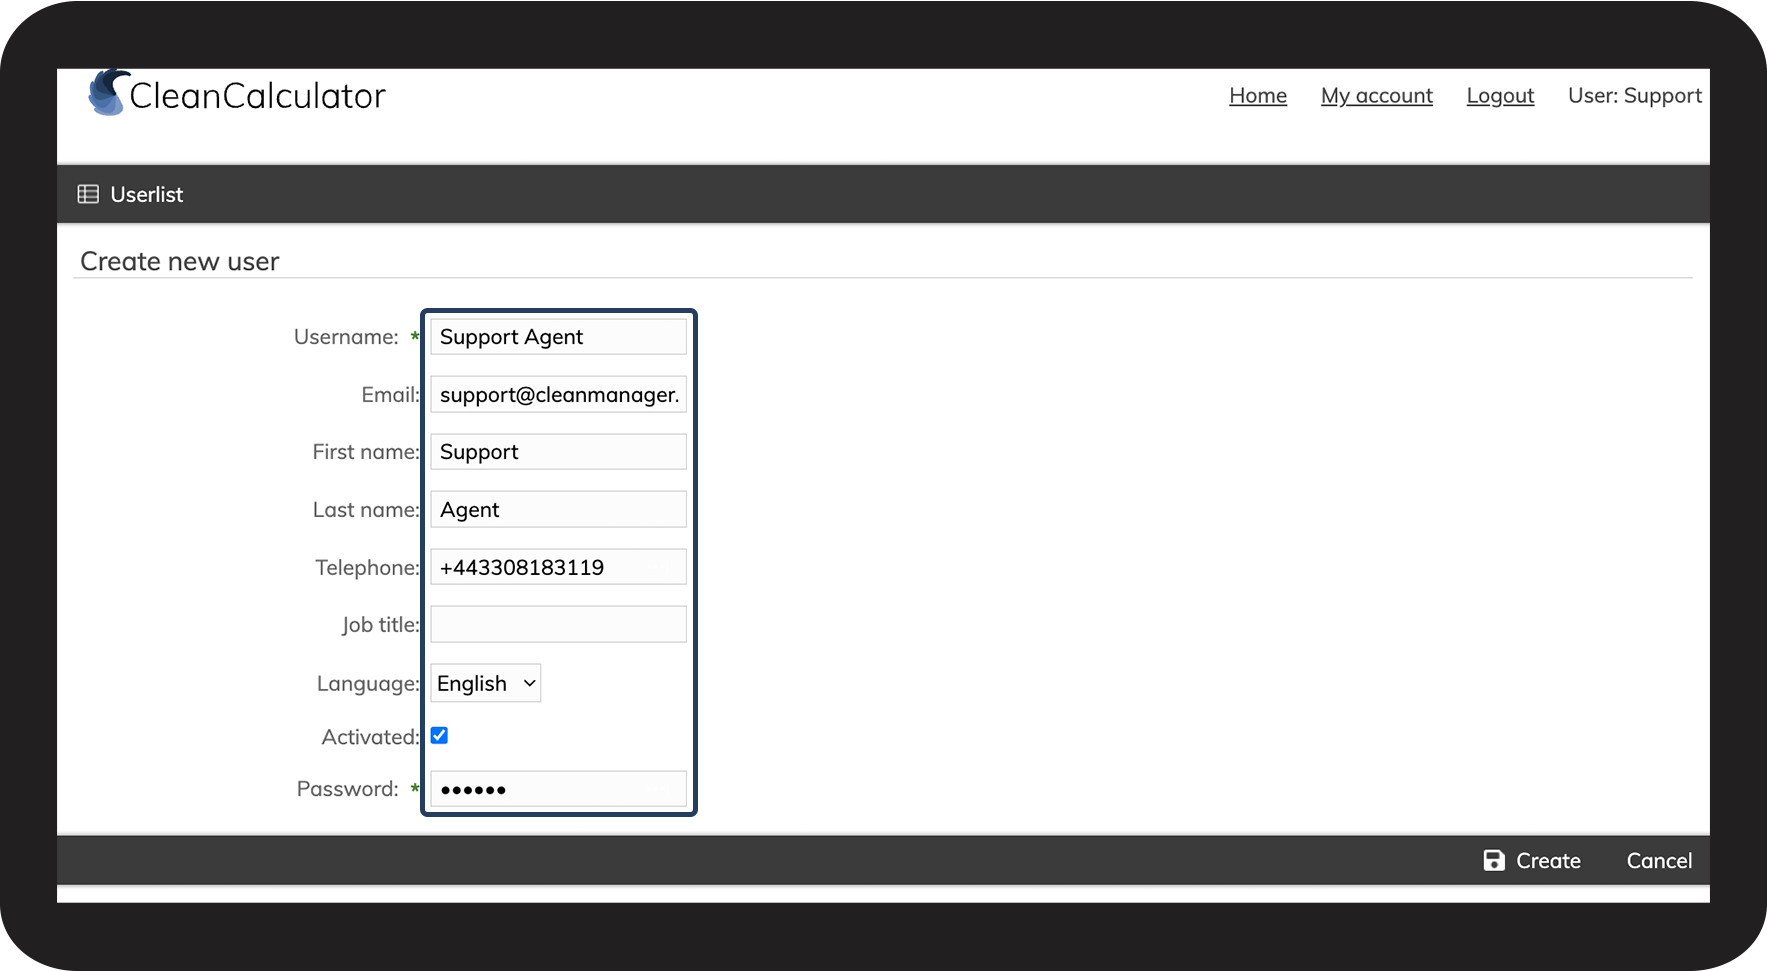Image resolution: width=1767 pixels, height=971 pixels.
Task: Click the Language dropdown chevron arrow
Action: tap(529, 683)
